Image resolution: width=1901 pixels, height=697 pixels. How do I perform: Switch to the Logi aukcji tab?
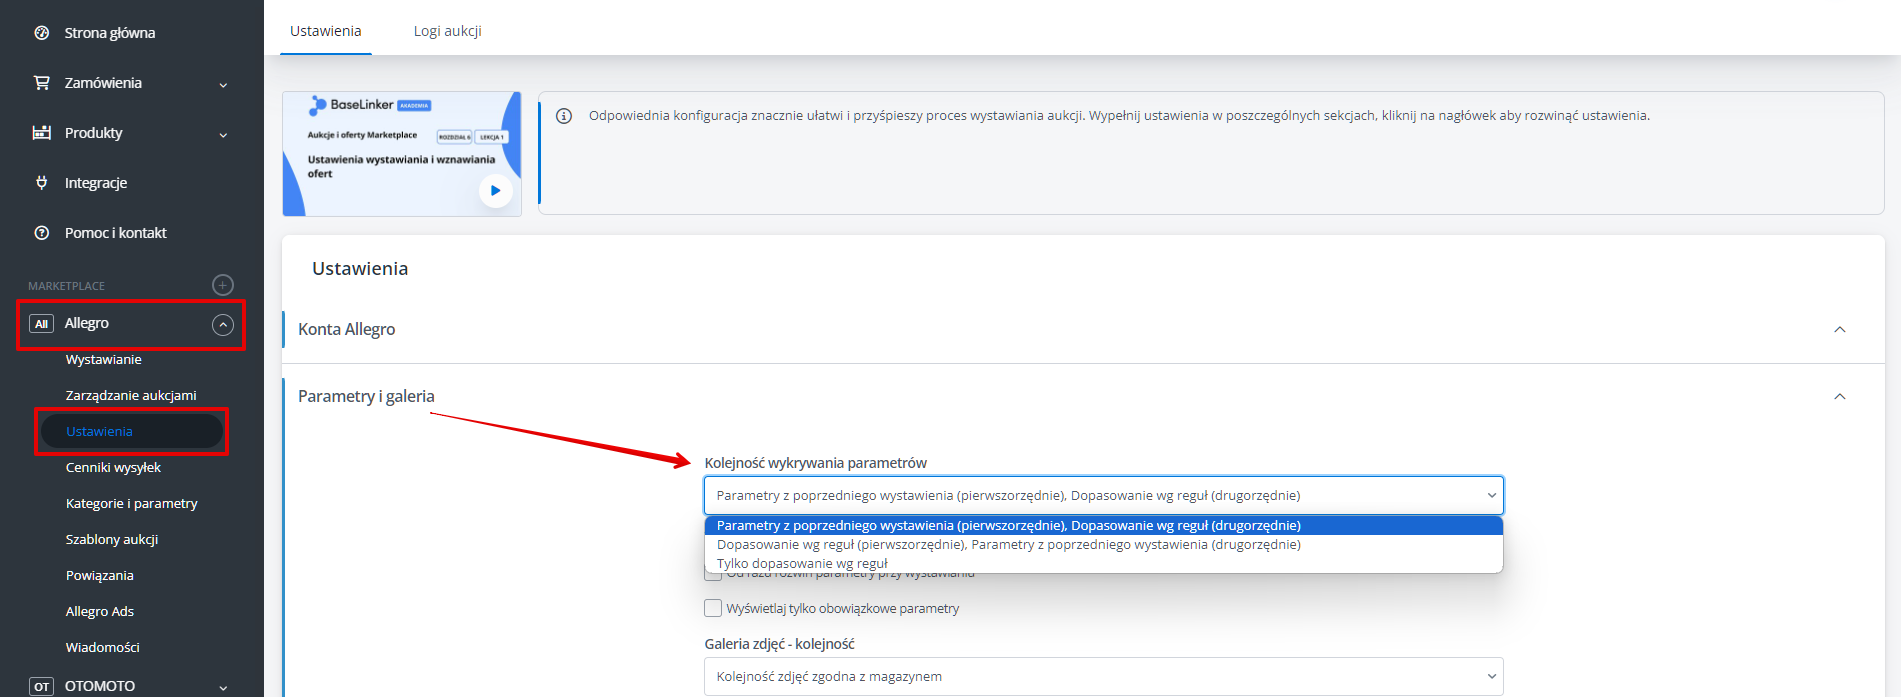click(448, 31)
